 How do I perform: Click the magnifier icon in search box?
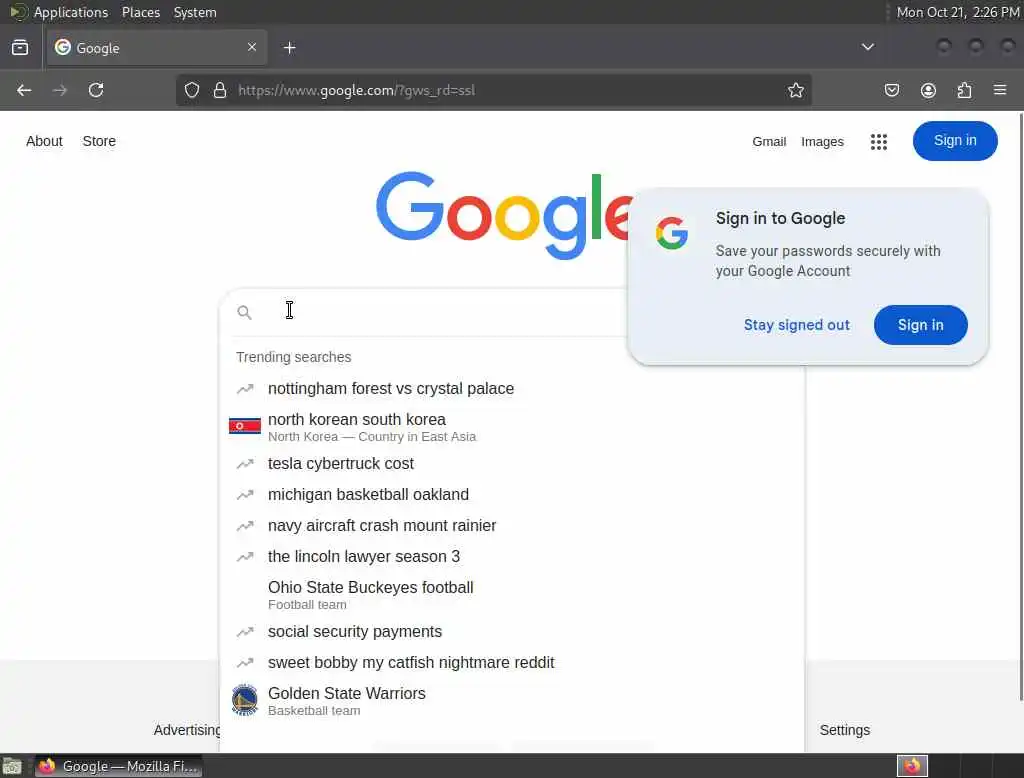pyautogui.click(x=244, y=313)
